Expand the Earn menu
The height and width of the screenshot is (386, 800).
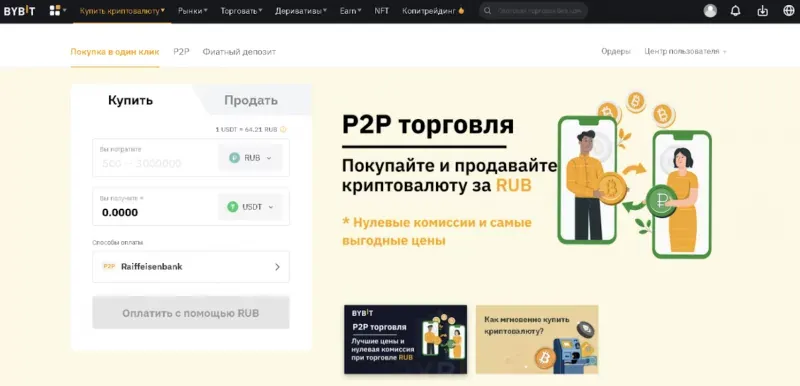[351, 11]
